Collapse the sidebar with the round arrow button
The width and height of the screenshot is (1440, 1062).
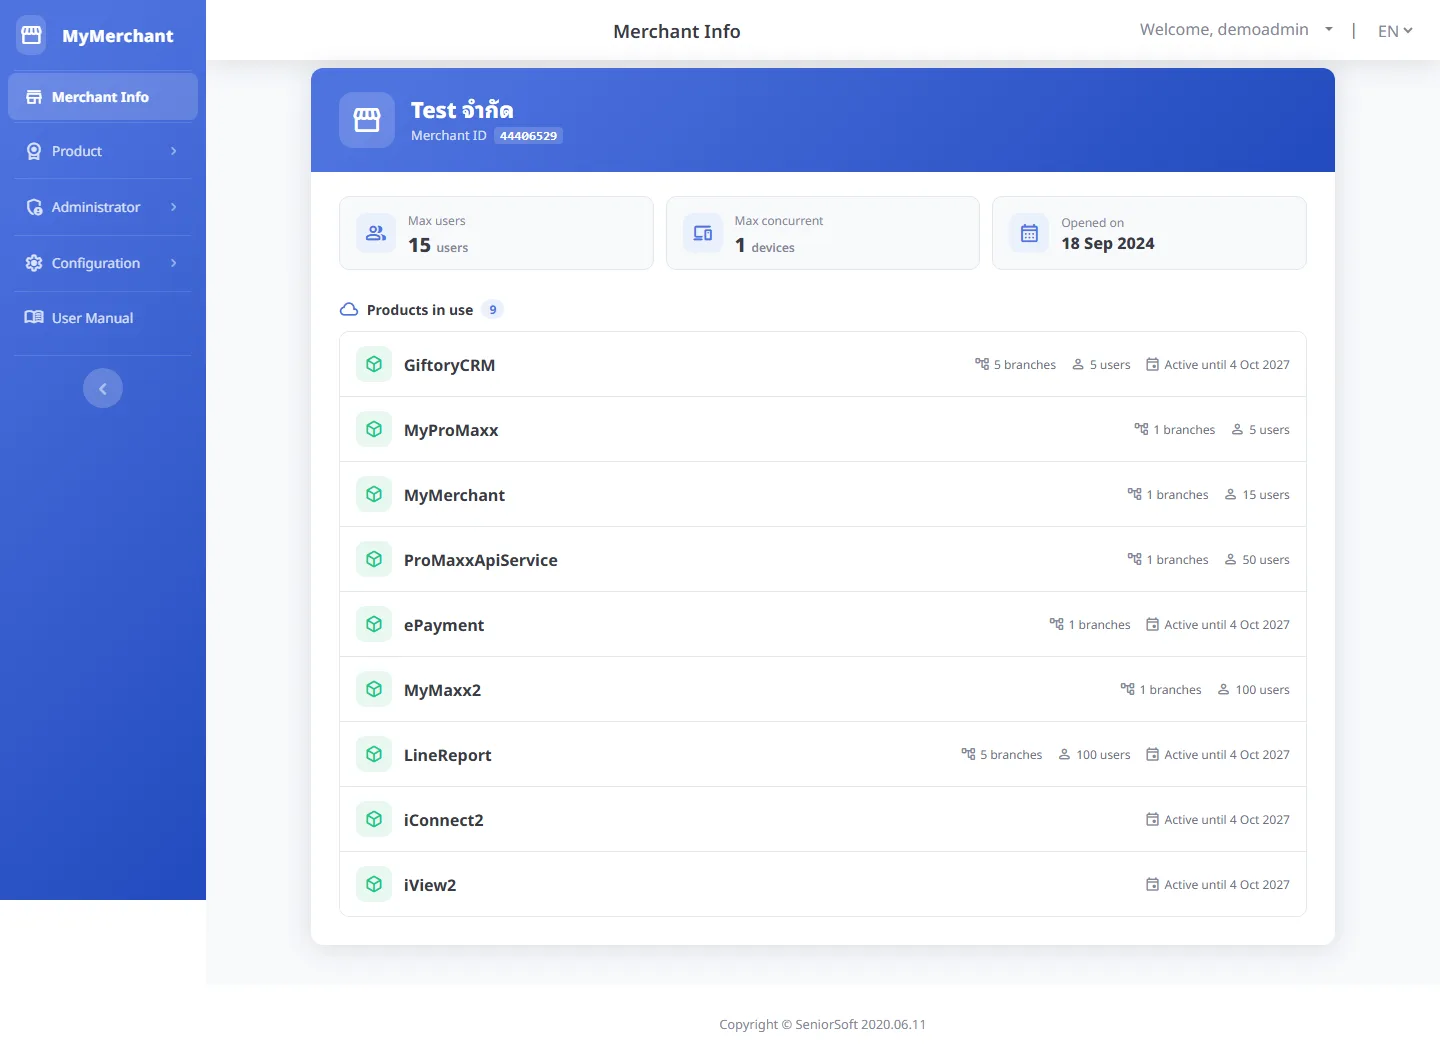(103, 388)
